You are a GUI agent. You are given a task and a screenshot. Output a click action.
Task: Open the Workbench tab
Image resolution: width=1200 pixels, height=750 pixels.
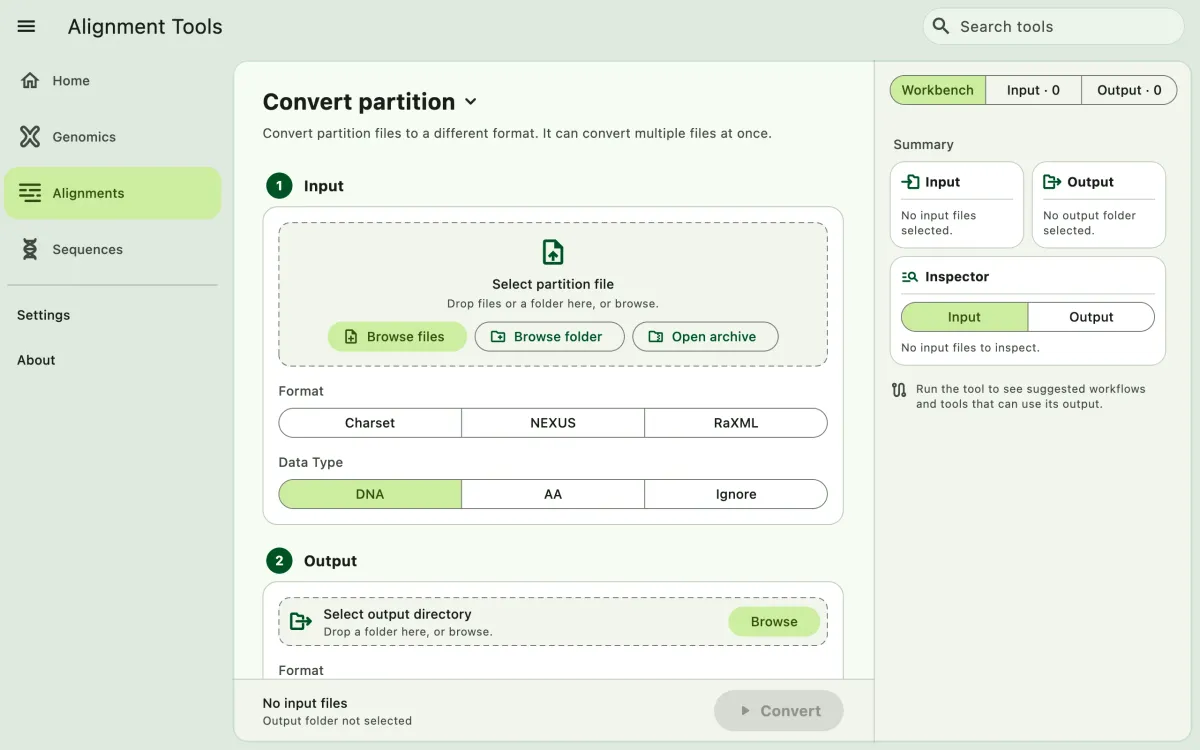[x=937, y=90]
